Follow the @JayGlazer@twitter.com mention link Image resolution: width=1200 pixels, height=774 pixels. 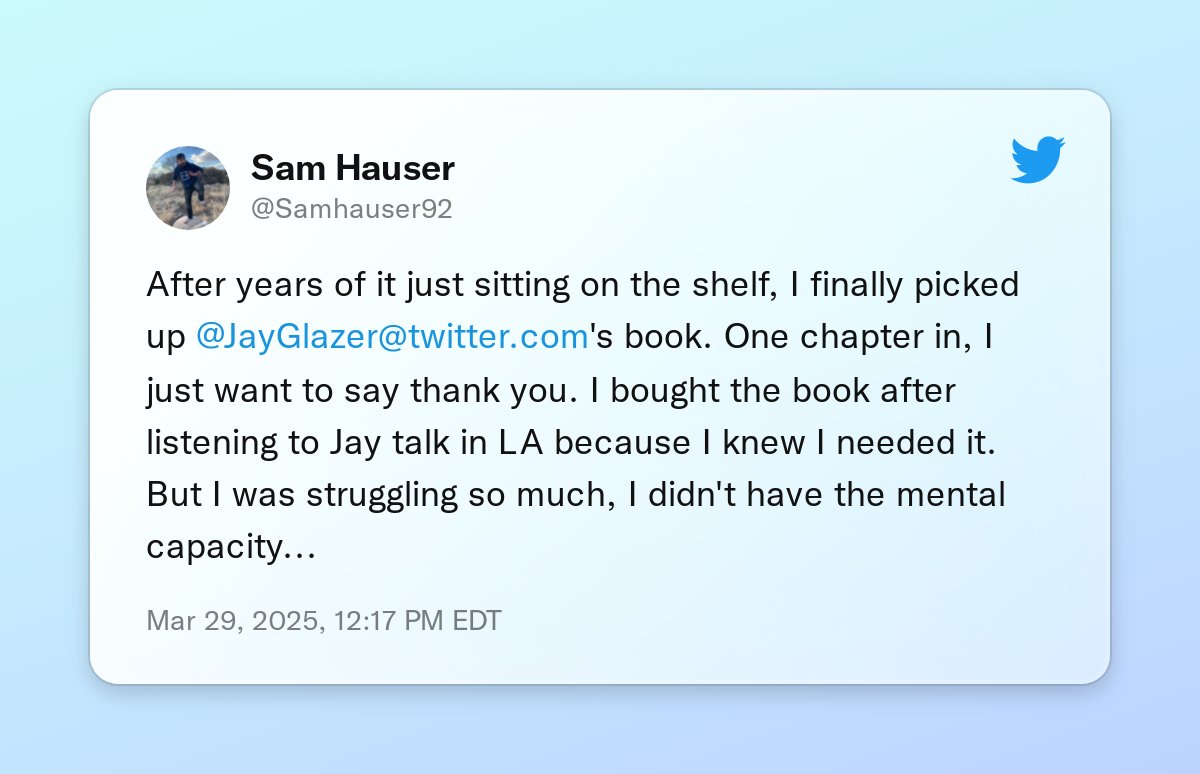tap(392, 338)
